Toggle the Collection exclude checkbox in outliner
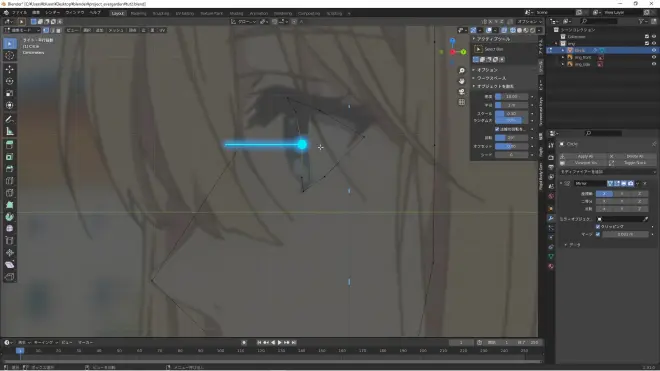 coord(647,37)
